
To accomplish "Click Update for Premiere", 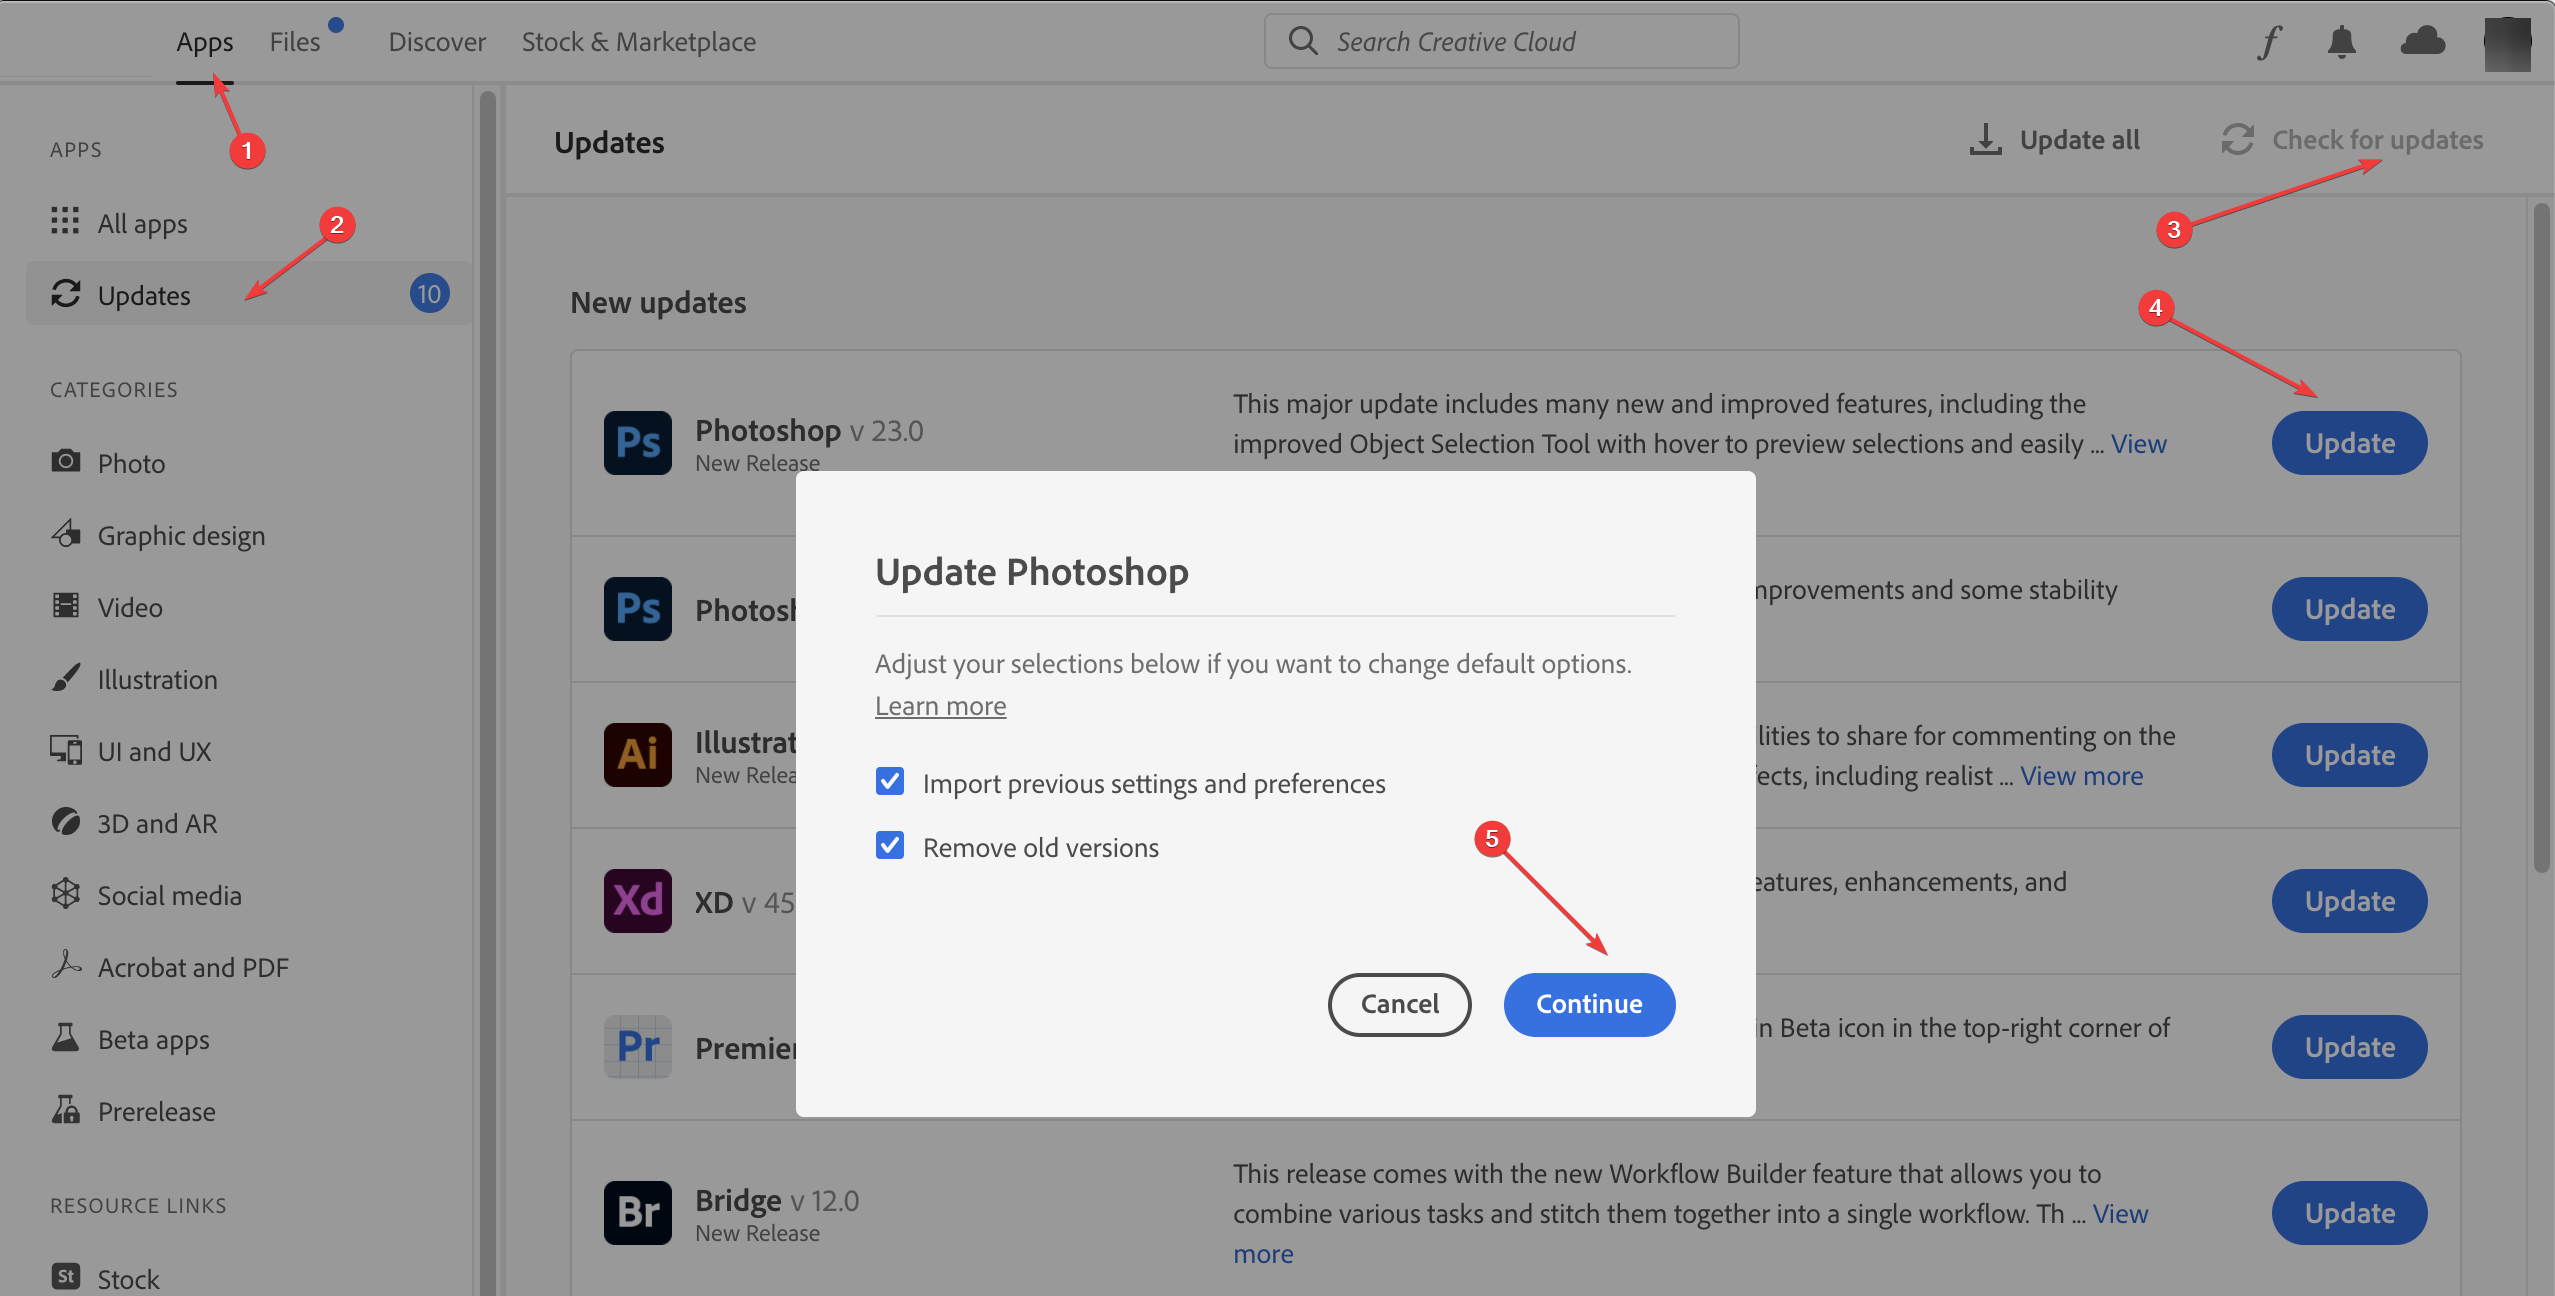I will [x=2349, y=1047].
